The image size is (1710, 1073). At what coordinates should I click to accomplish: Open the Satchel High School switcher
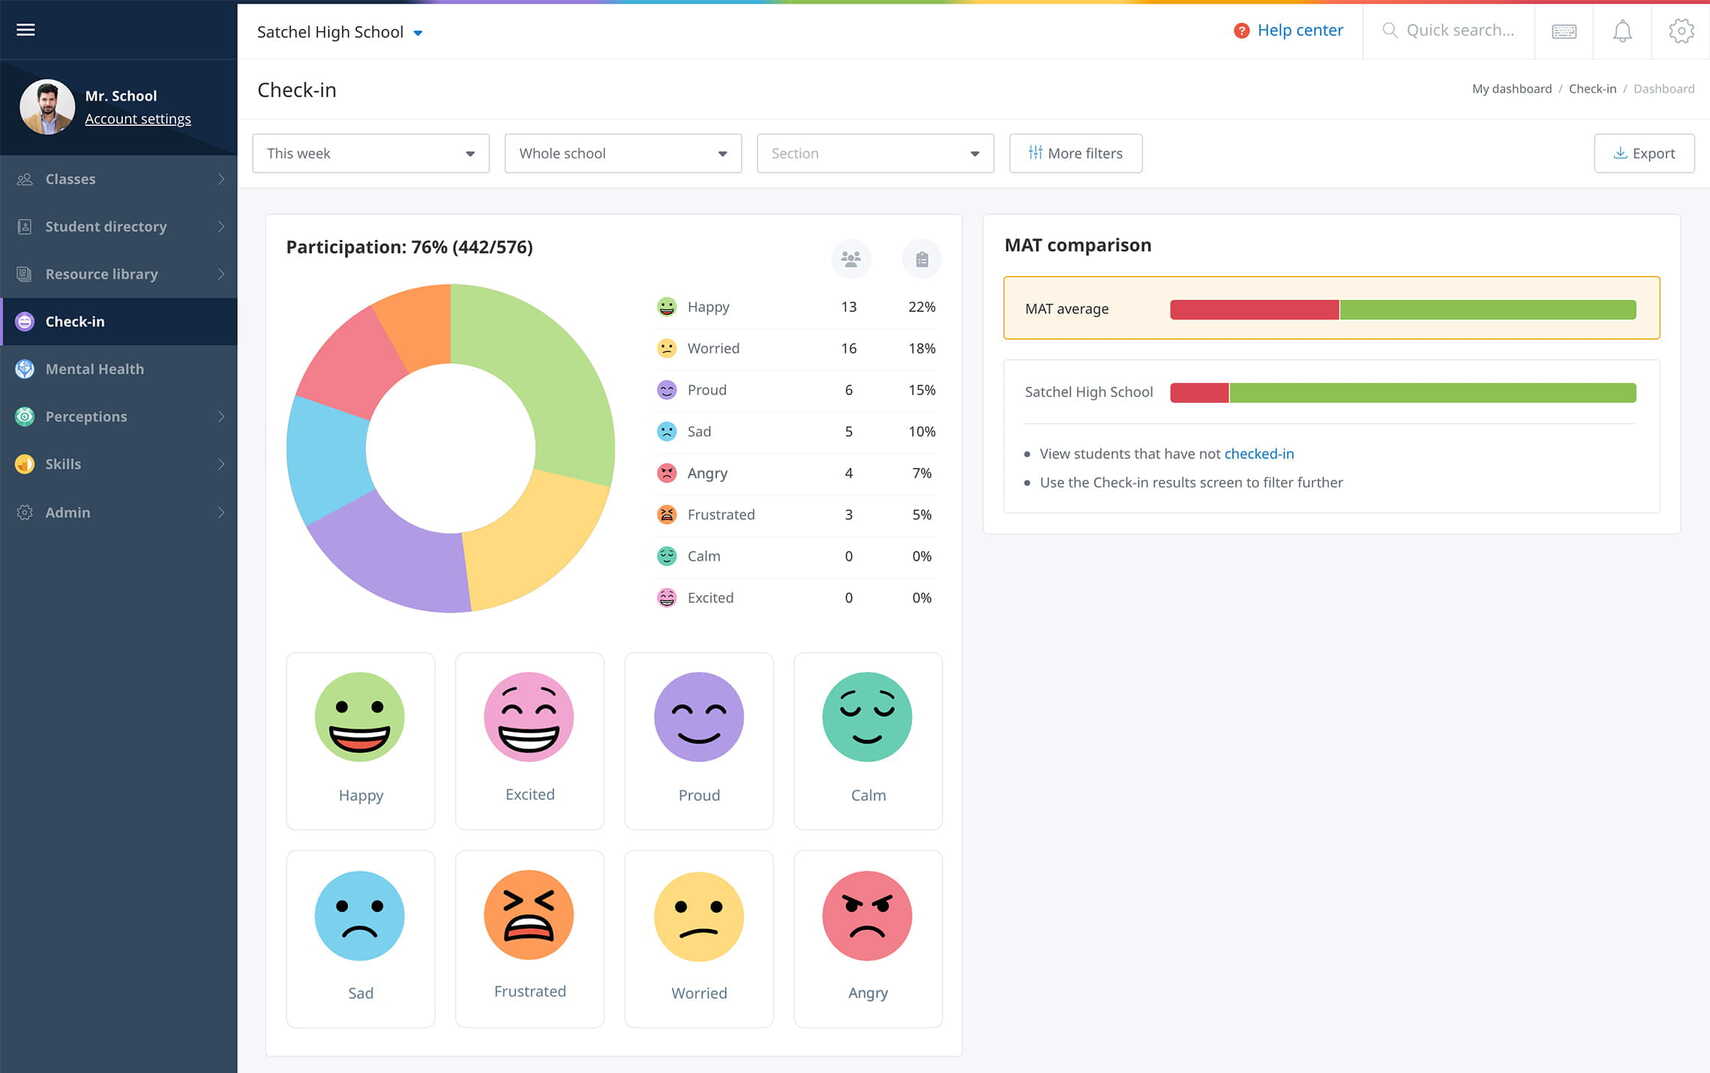[340, 32]
